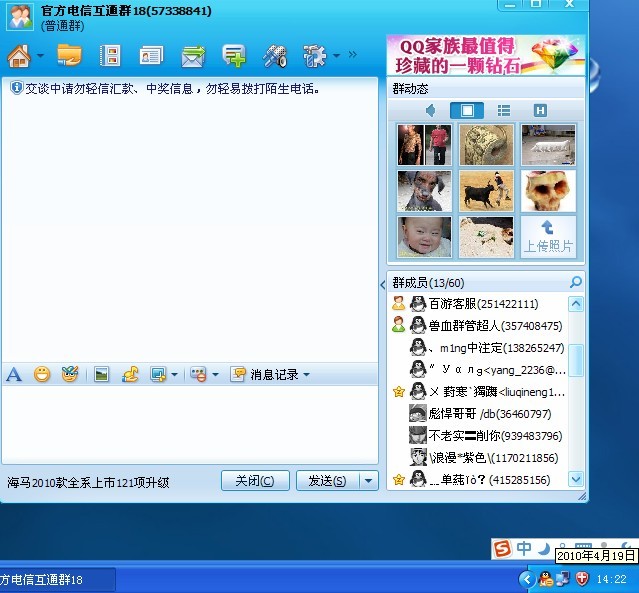Click the send picture icon in chat toolbar
Image resolution: width=639 pixels, height=593 pixels.
coord(101,374)
